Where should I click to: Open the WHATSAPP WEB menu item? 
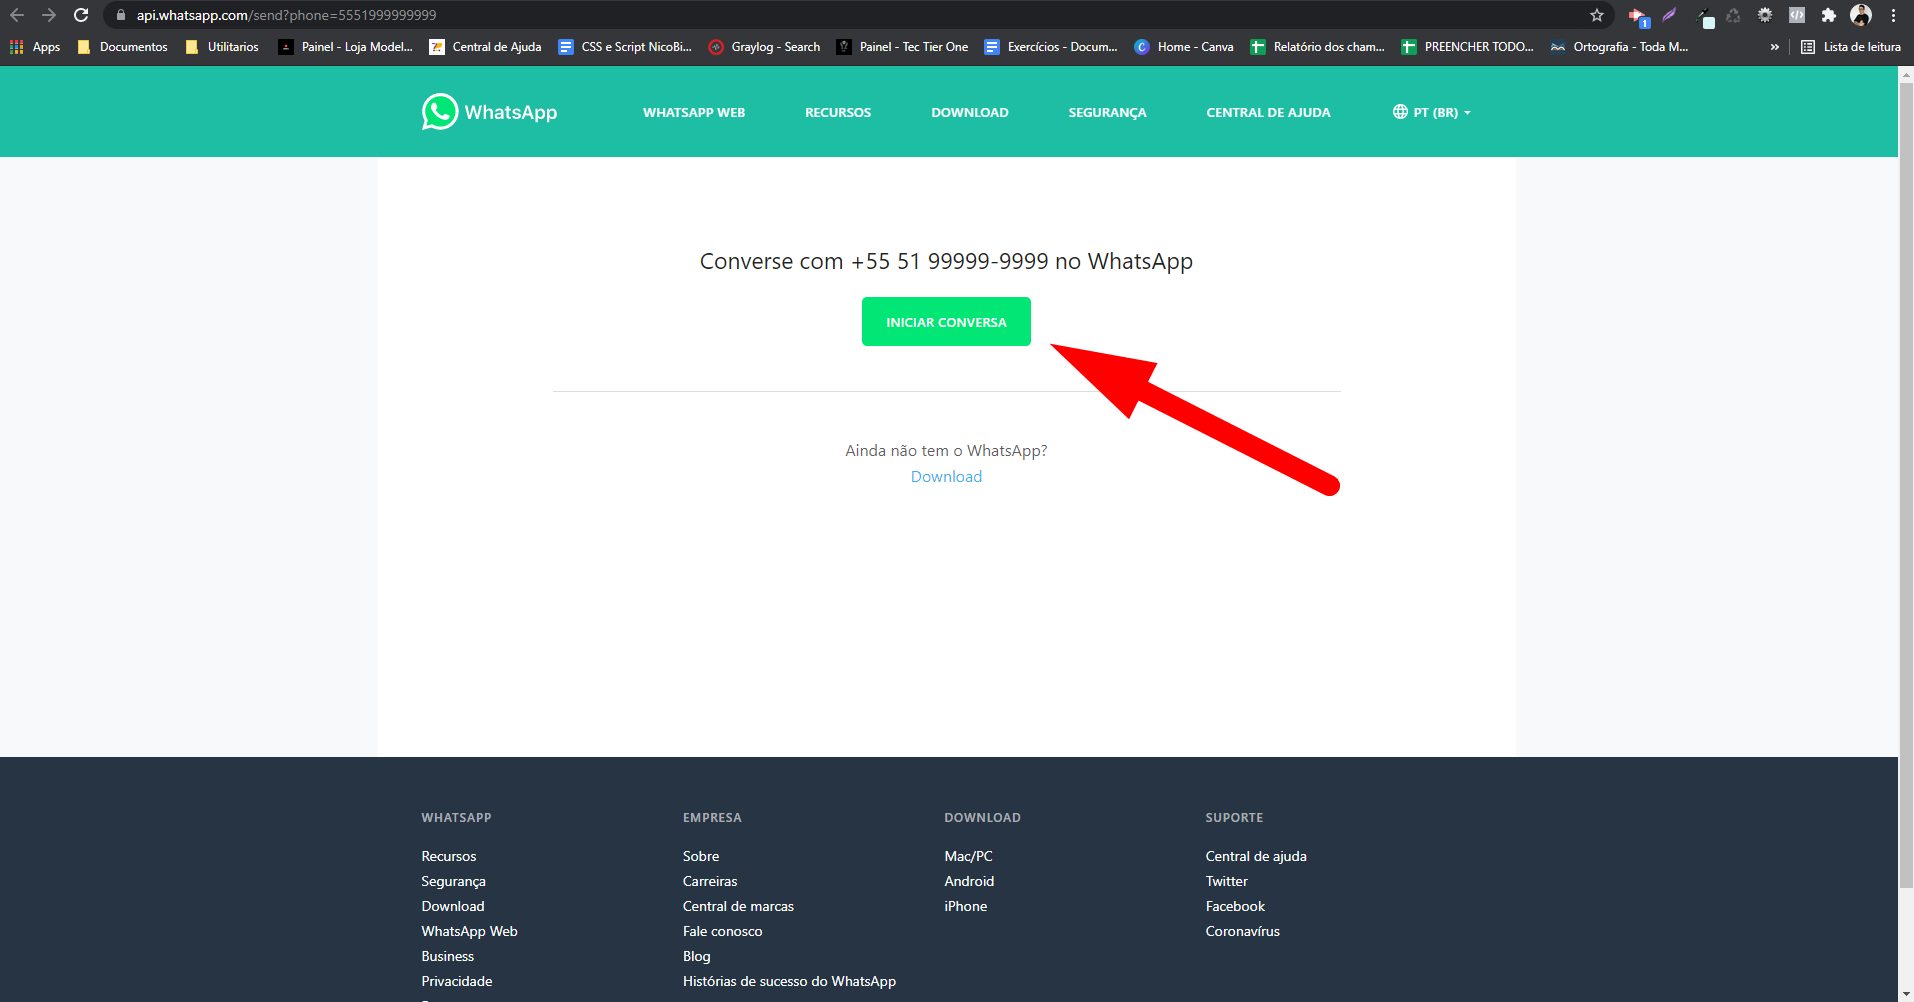click(x=694, y=112)
